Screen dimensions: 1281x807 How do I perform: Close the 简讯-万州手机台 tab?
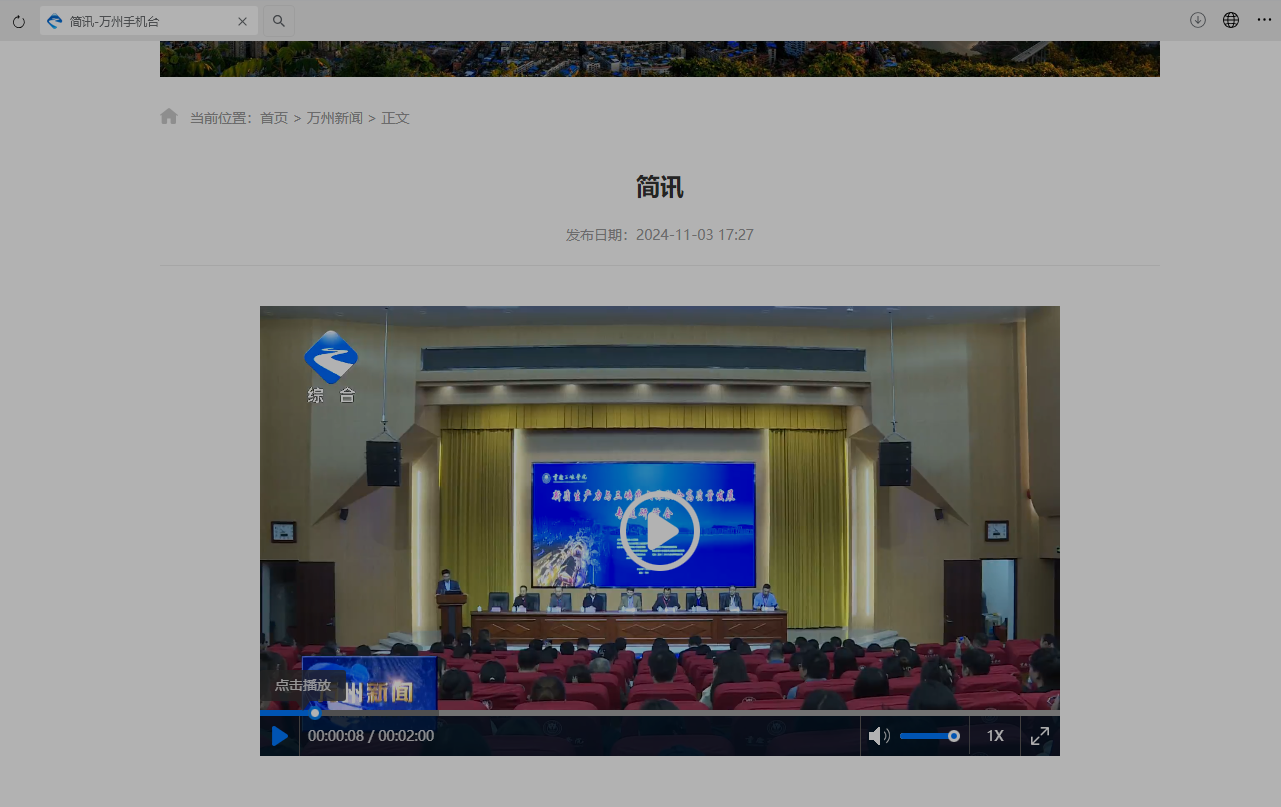click(x=242, y=21)
